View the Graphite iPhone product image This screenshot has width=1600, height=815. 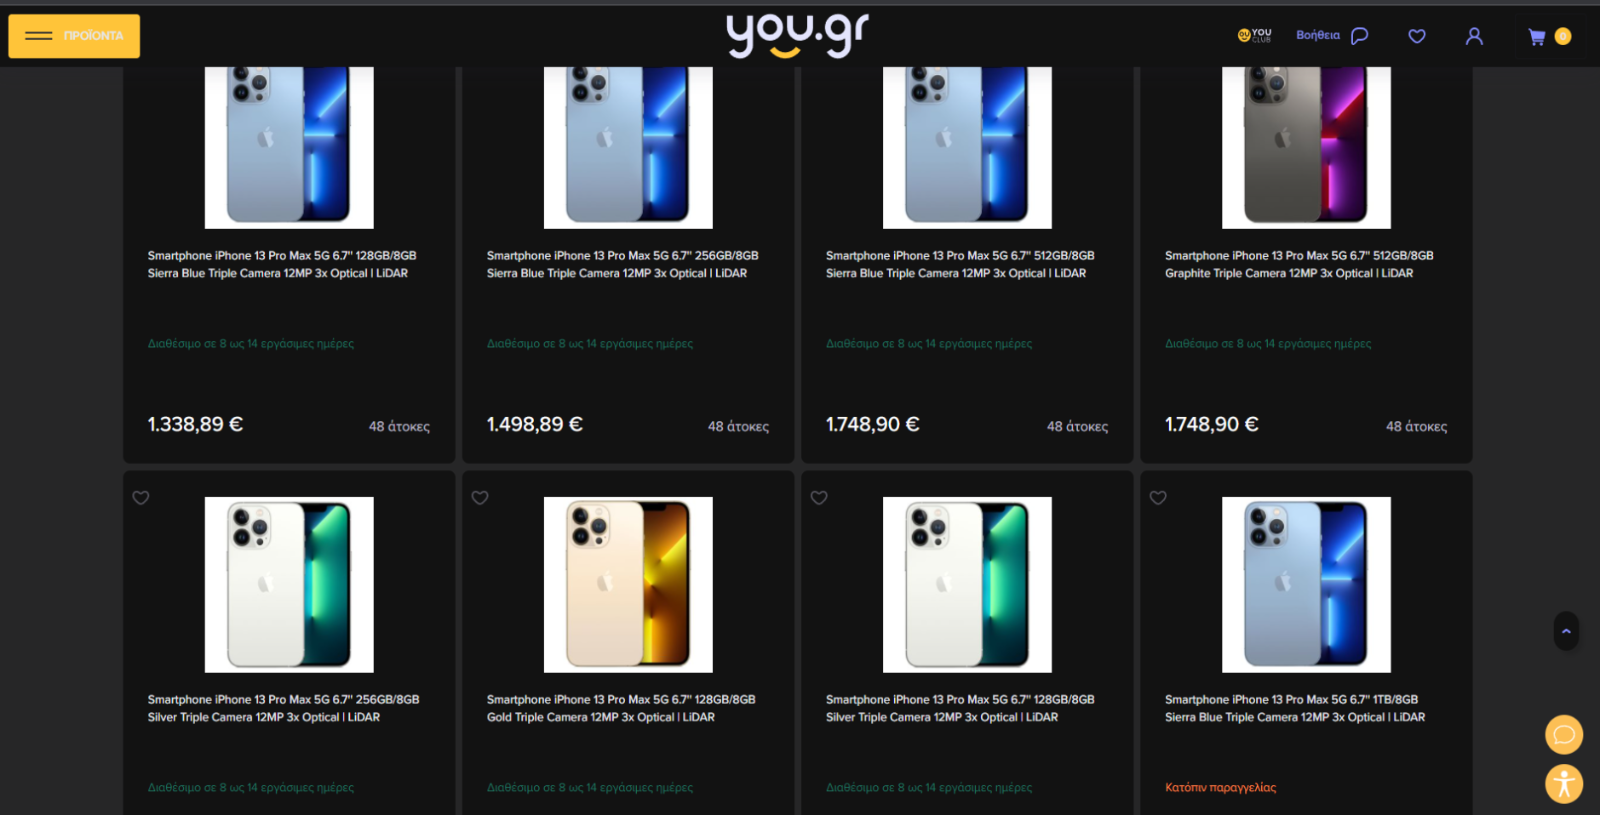point(1306,147)
